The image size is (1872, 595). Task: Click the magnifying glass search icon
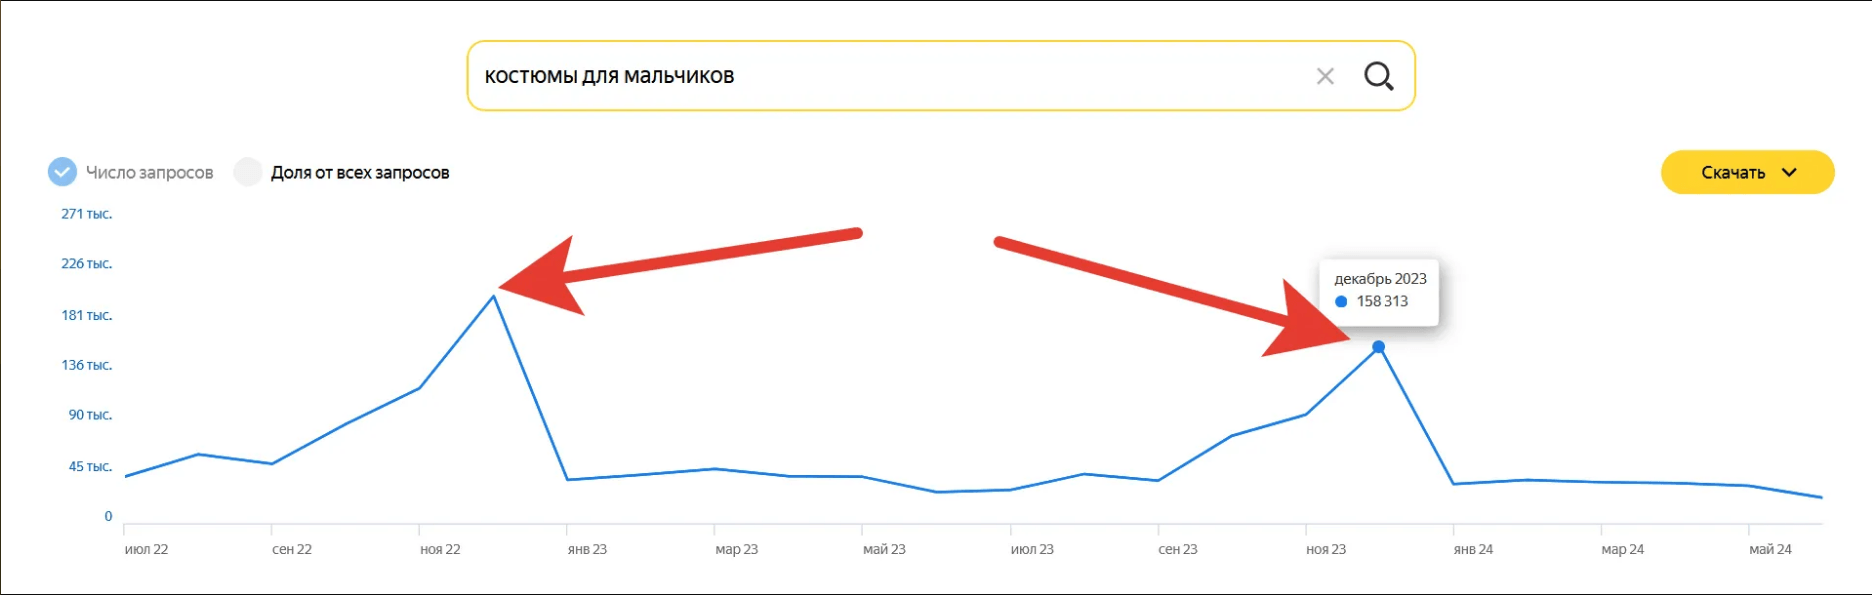tap(1379, 76)
